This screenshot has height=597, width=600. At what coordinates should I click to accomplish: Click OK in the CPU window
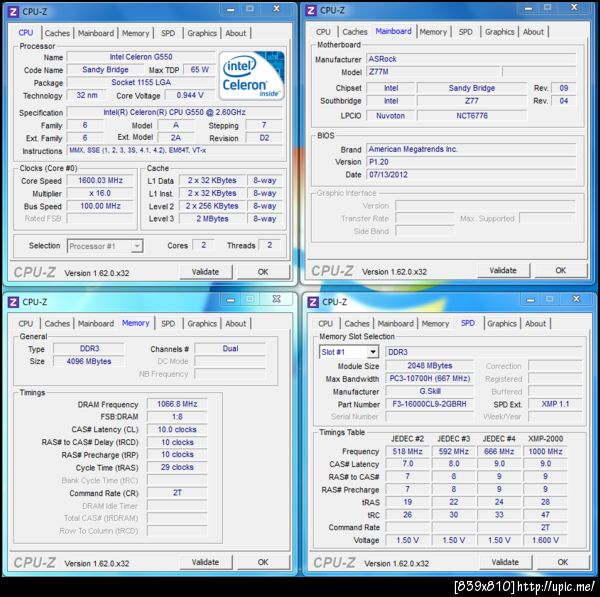[263, 272]
